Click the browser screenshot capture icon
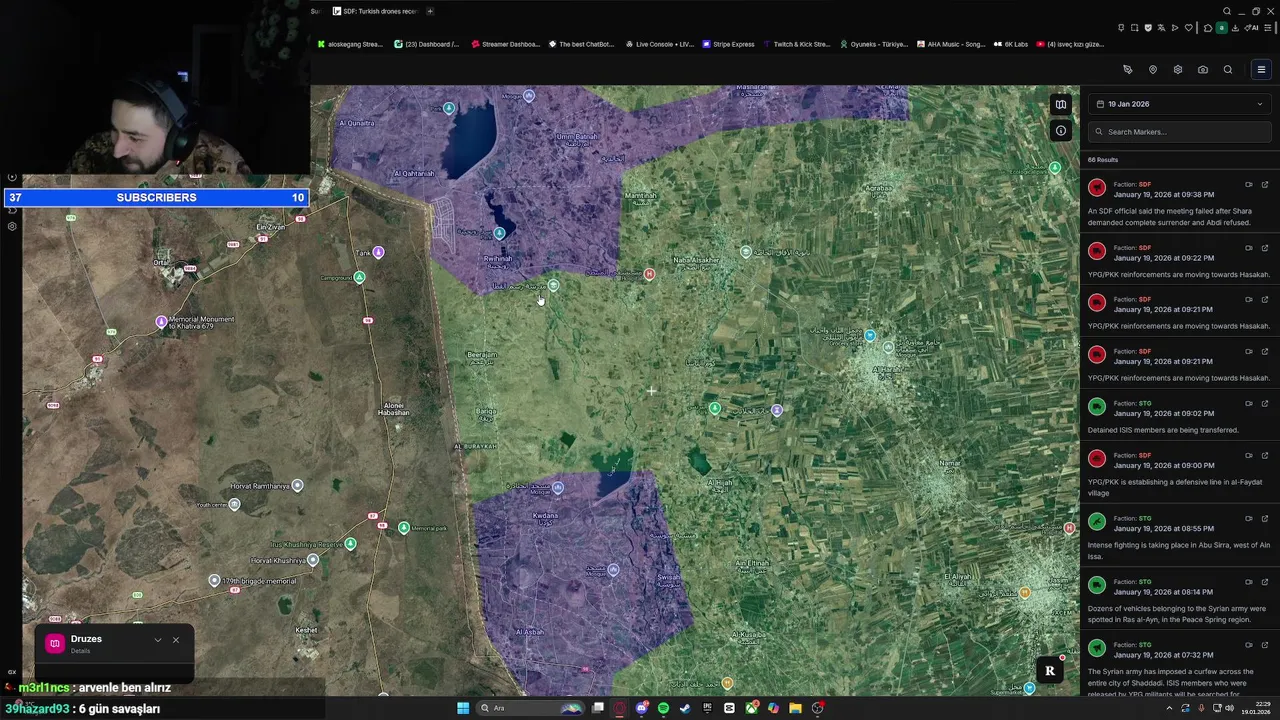1280x720 pixels. (1134, 28)
